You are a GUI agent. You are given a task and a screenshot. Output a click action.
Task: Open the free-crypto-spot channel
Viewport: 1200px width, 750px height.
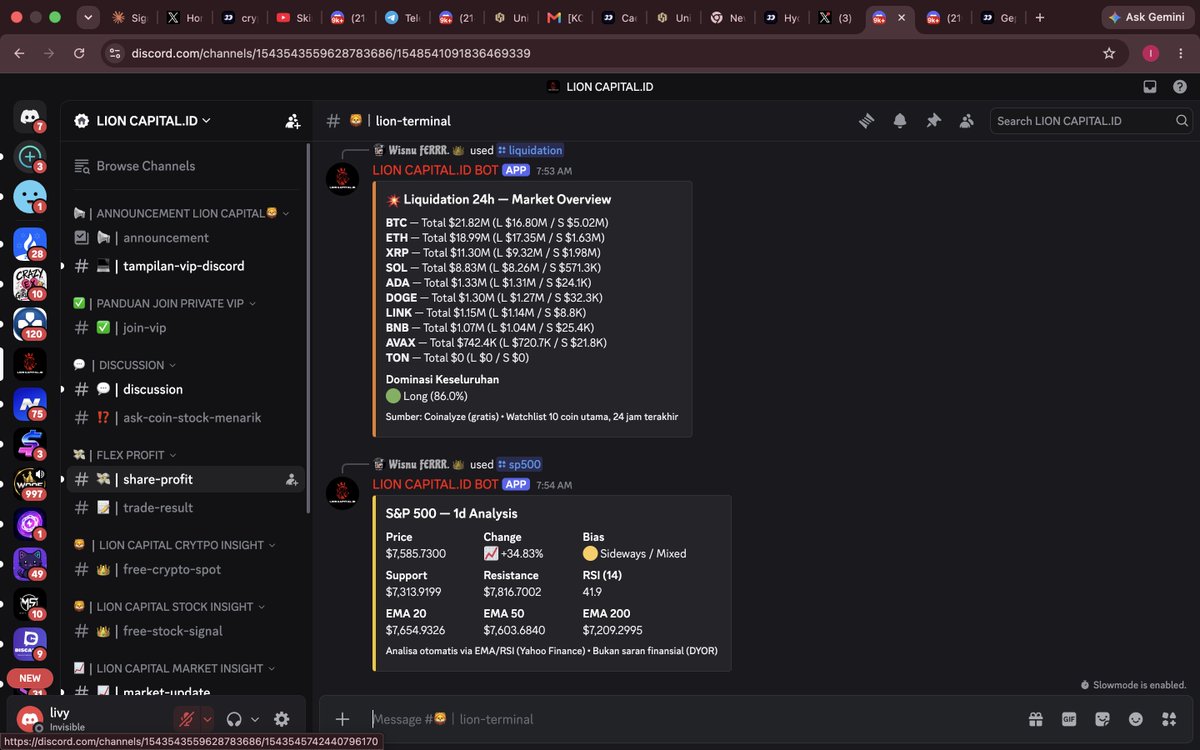coord(186,569)
